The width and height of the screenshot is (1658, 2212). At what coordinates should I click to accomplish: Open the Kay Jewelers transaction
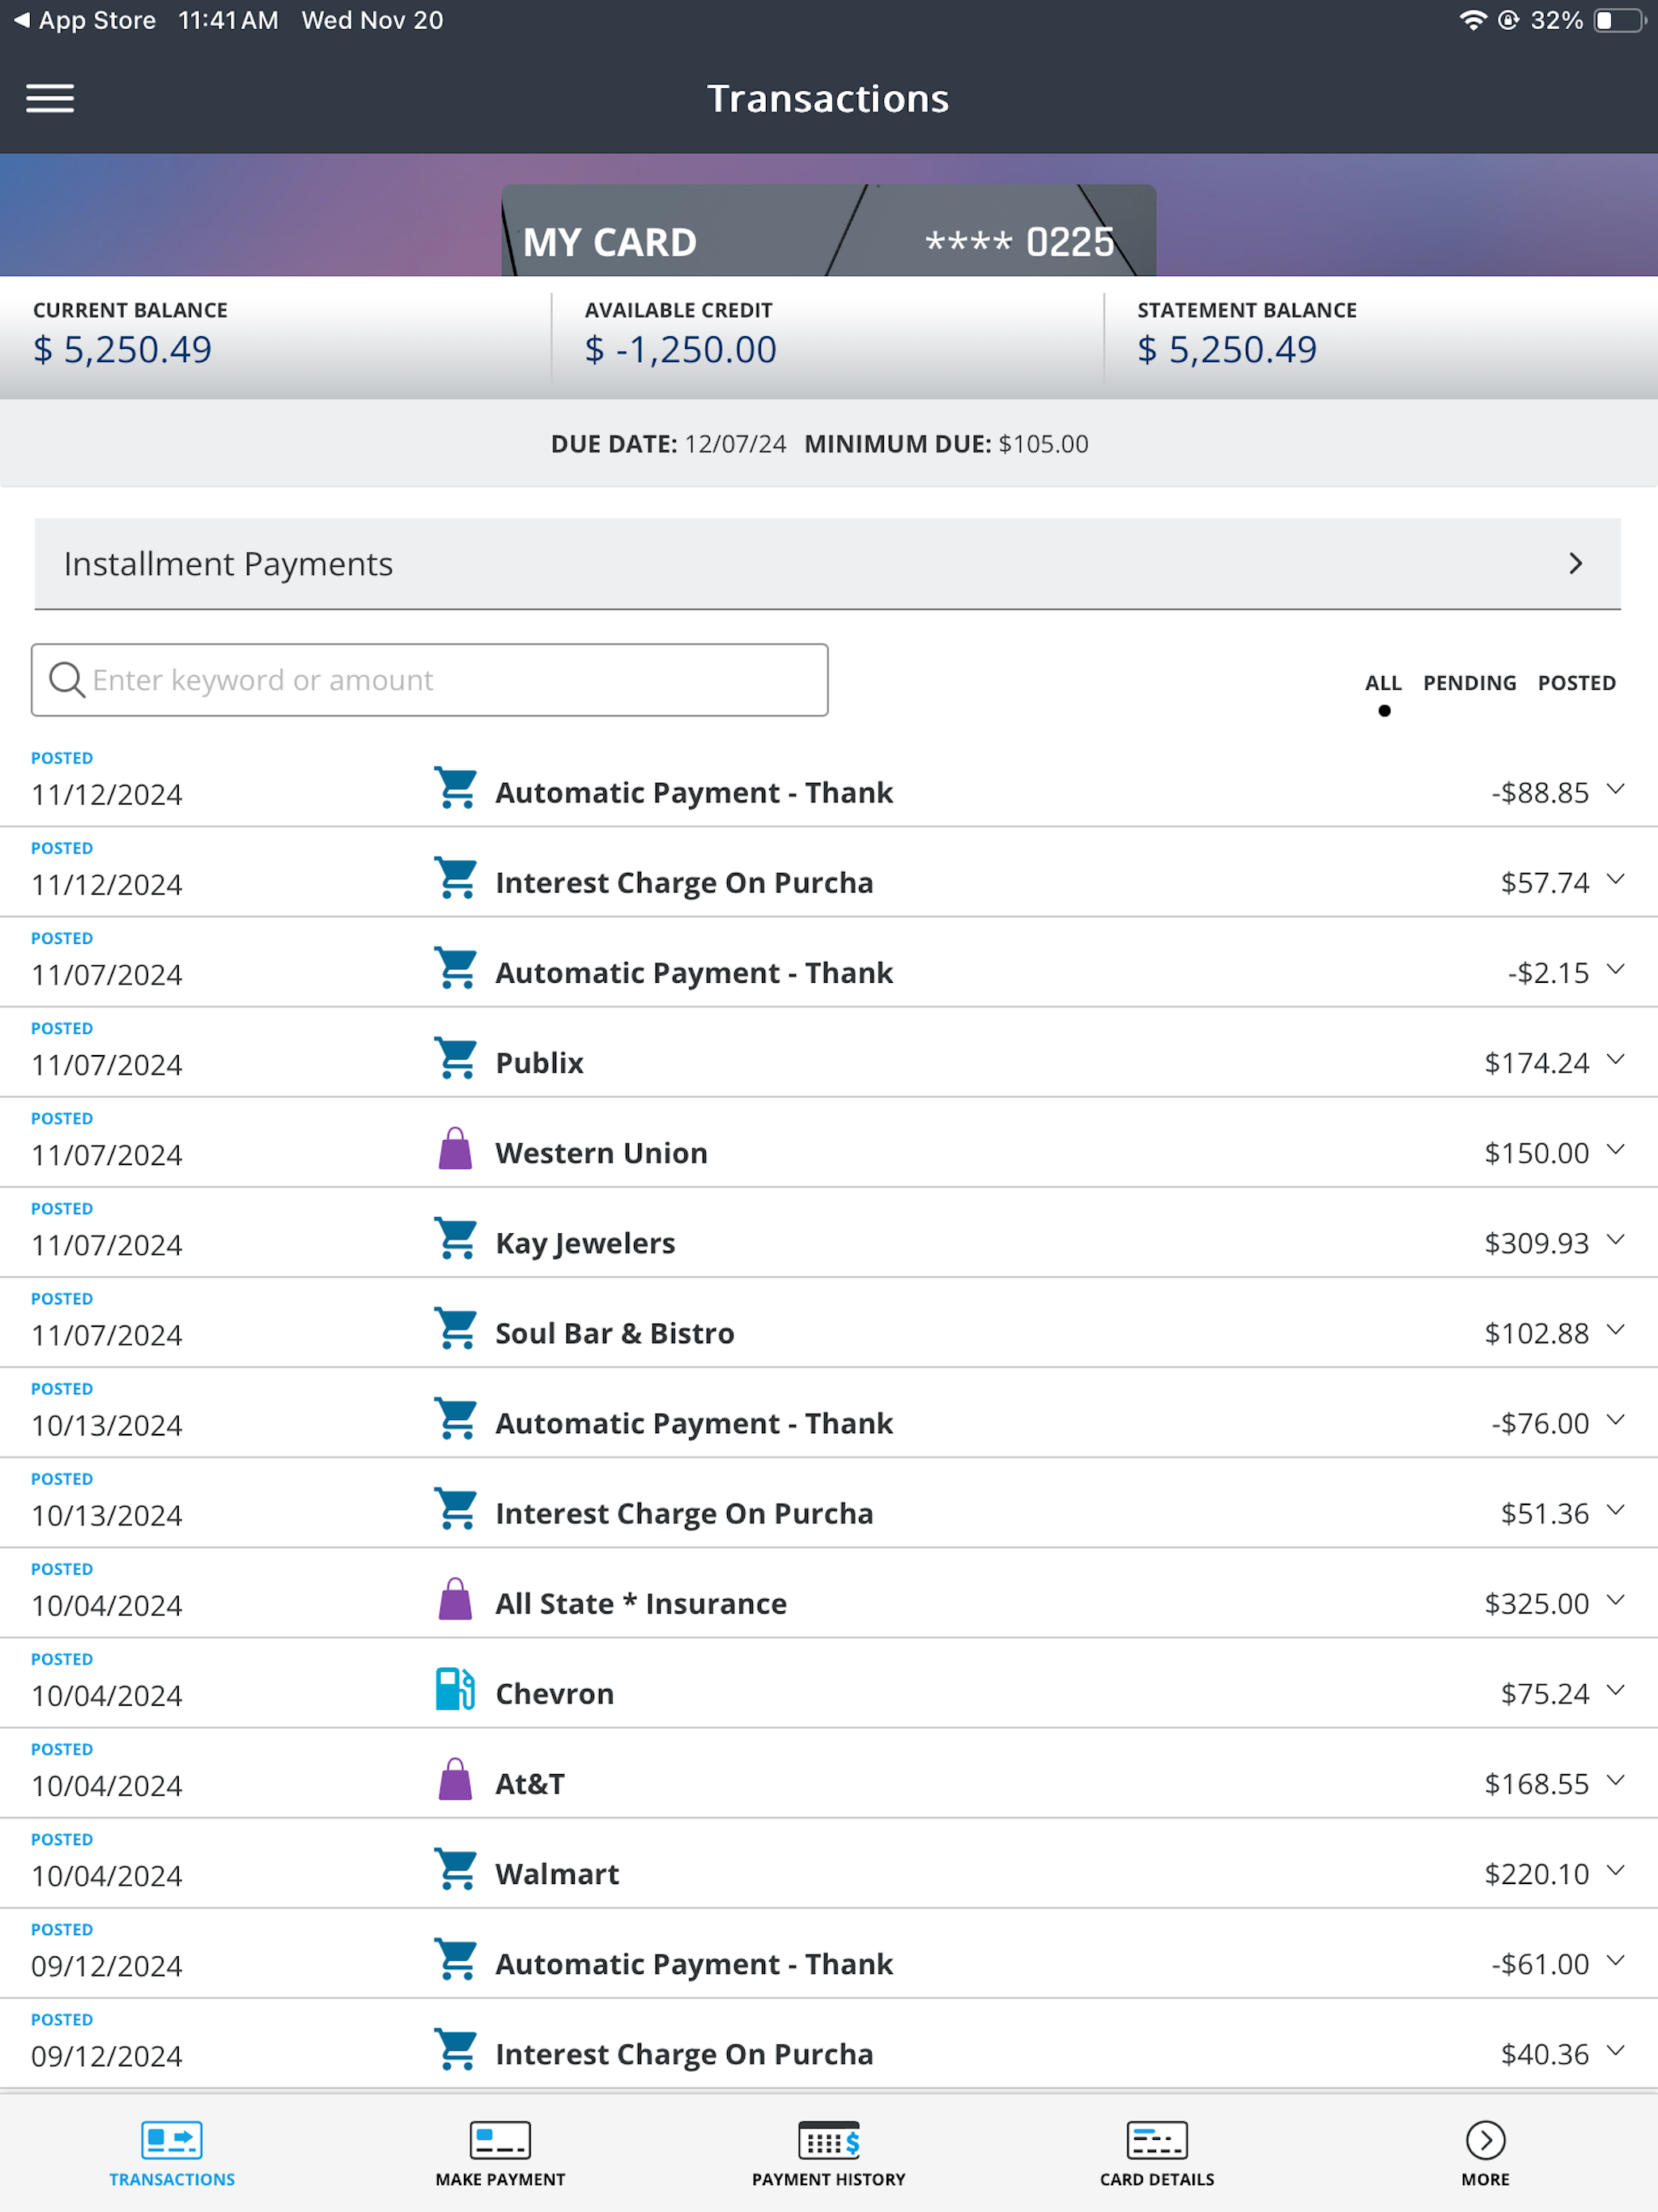point(829,1232)
